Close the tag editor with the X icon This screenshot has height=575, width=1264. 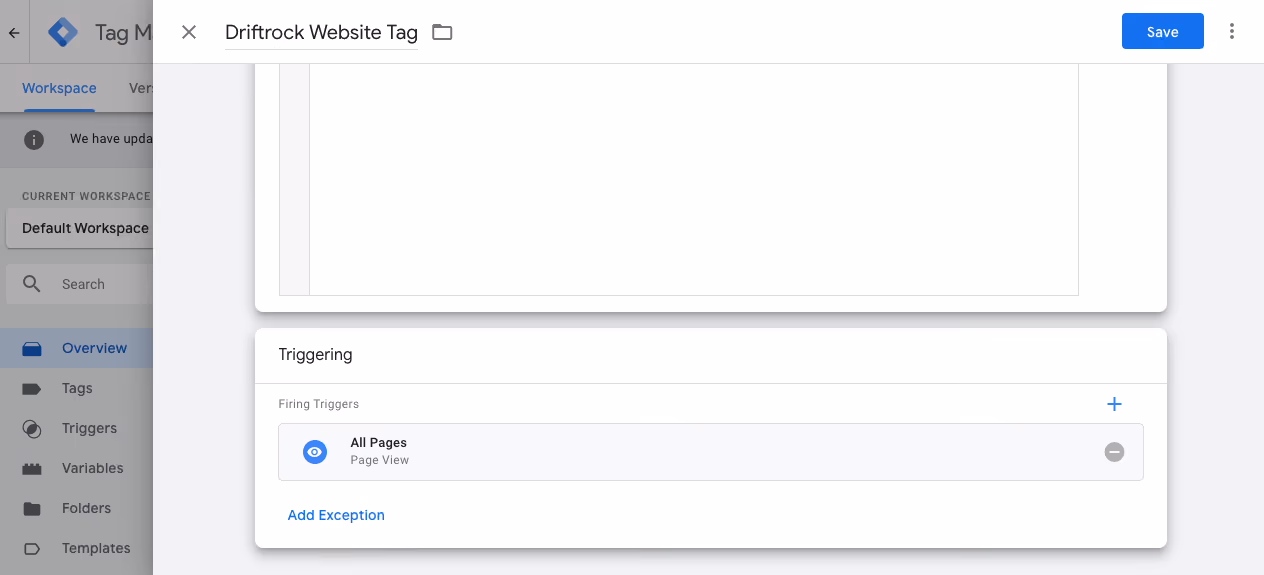pyautogui.click(x=189, y=32)
